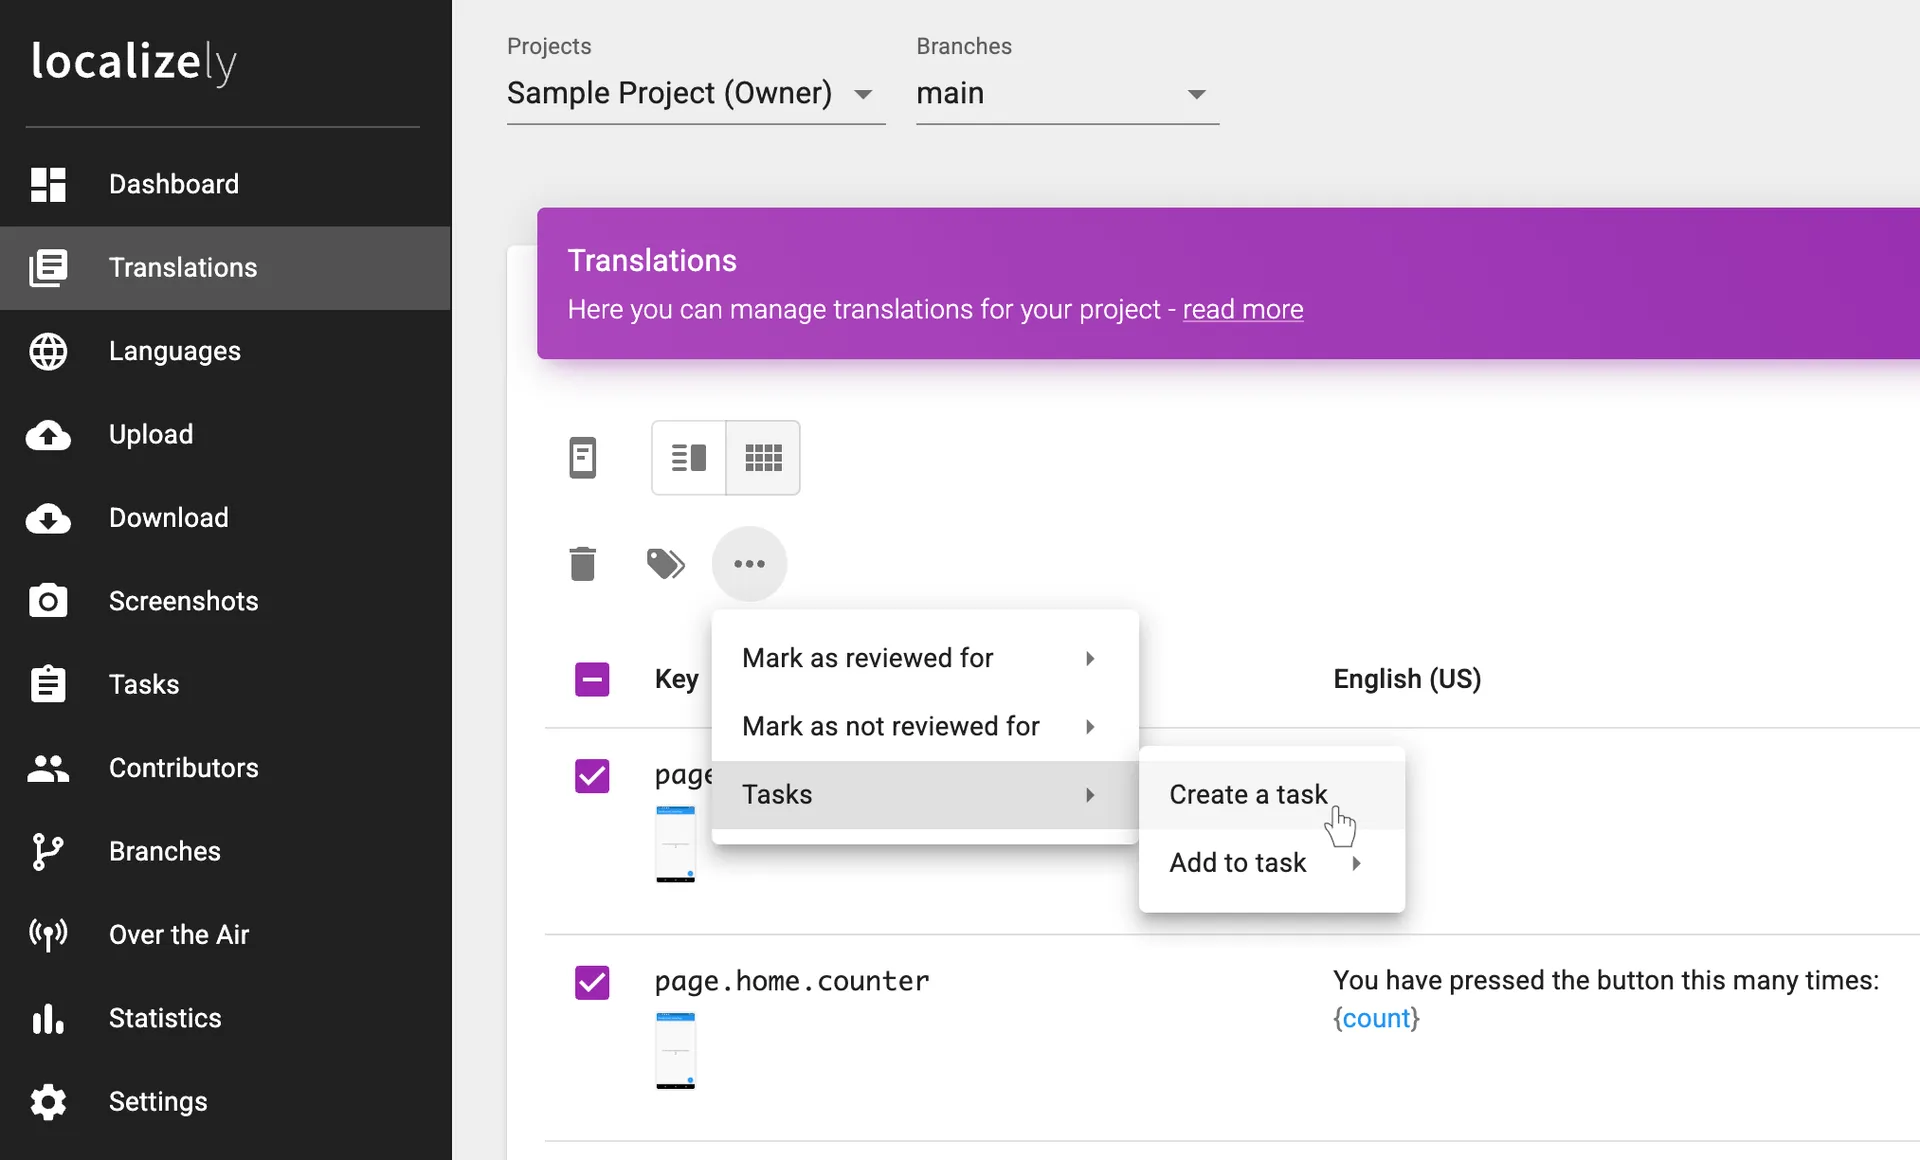
Task: Switch to grid view layout
Action: 763,457
